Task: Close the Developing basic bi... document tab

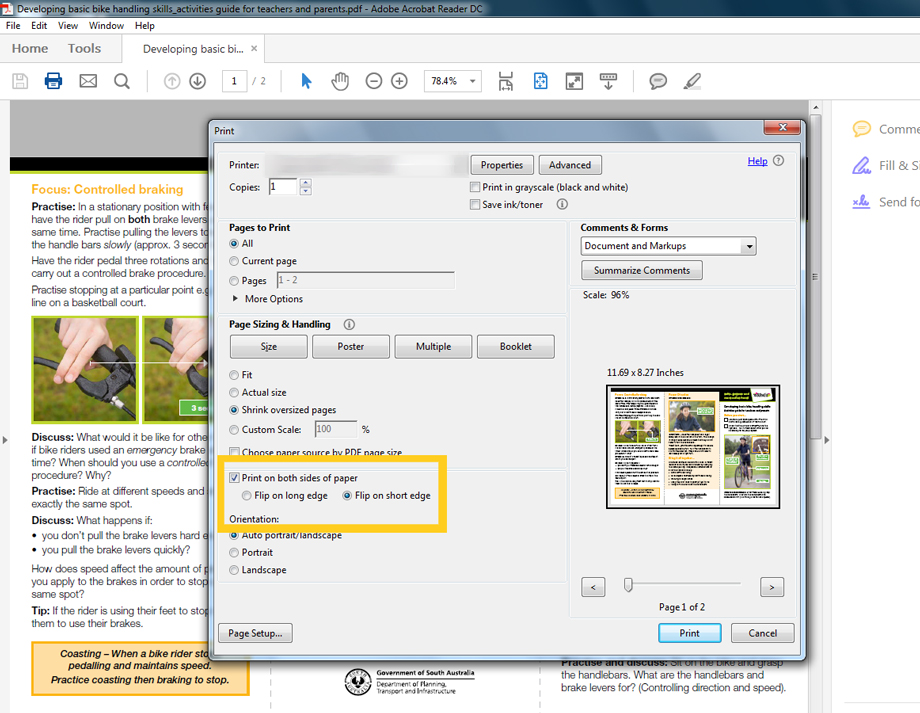Action: click(x=254, y=49)
